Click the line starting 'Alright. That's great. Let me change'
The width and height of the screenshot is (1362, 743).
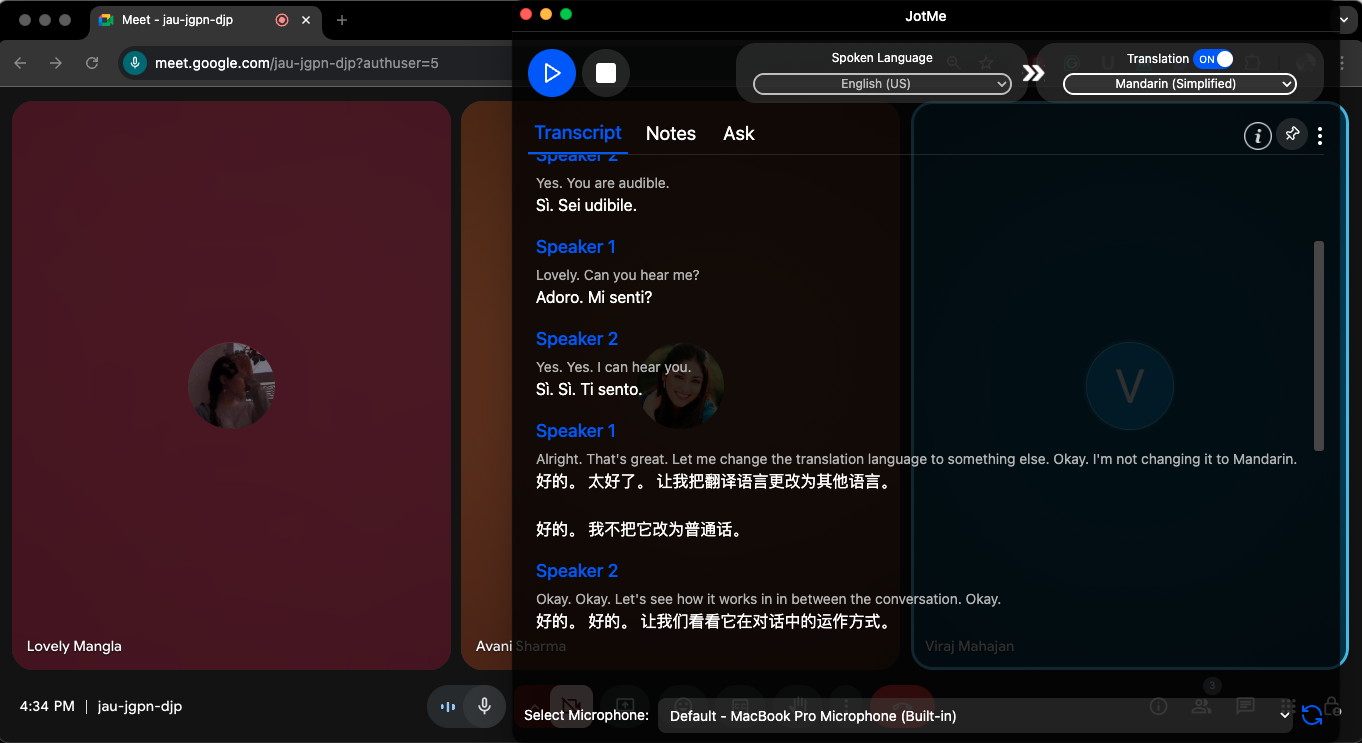(916, 459)
